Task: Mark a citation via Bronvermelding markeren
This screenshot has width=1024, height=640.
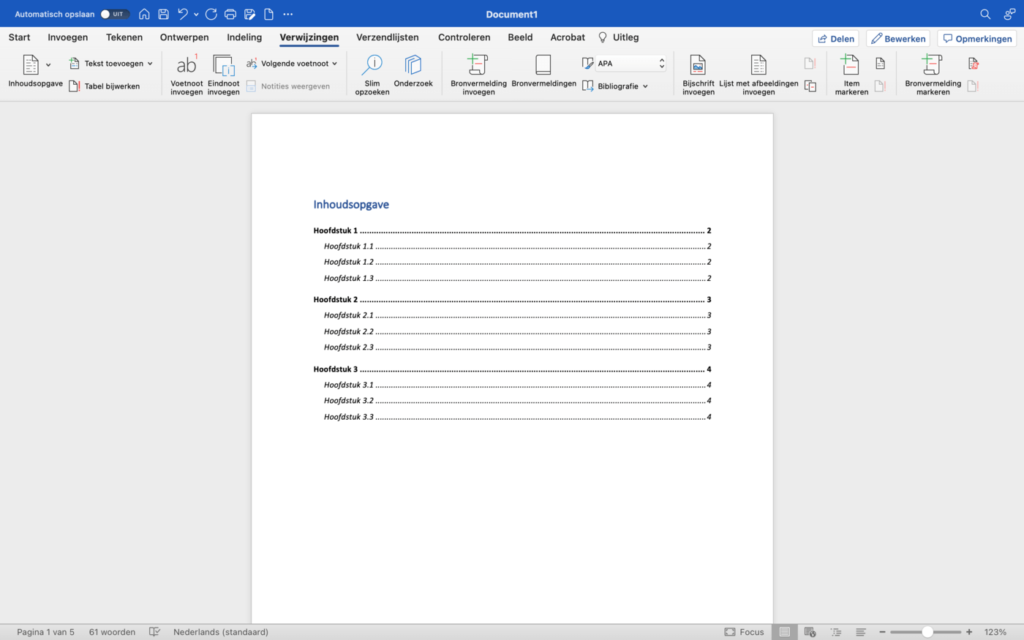Action: coord(932,72)
